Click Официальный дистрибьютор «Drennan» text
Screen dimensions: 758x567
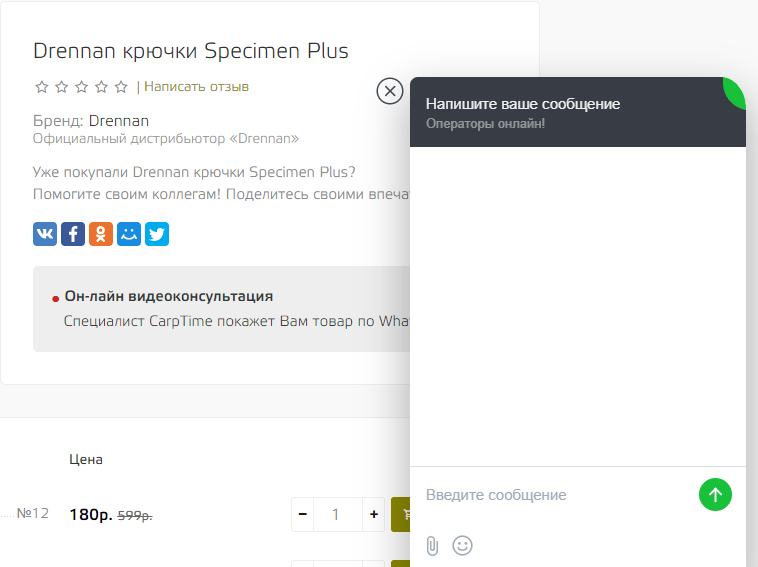[x=166, y=139]
